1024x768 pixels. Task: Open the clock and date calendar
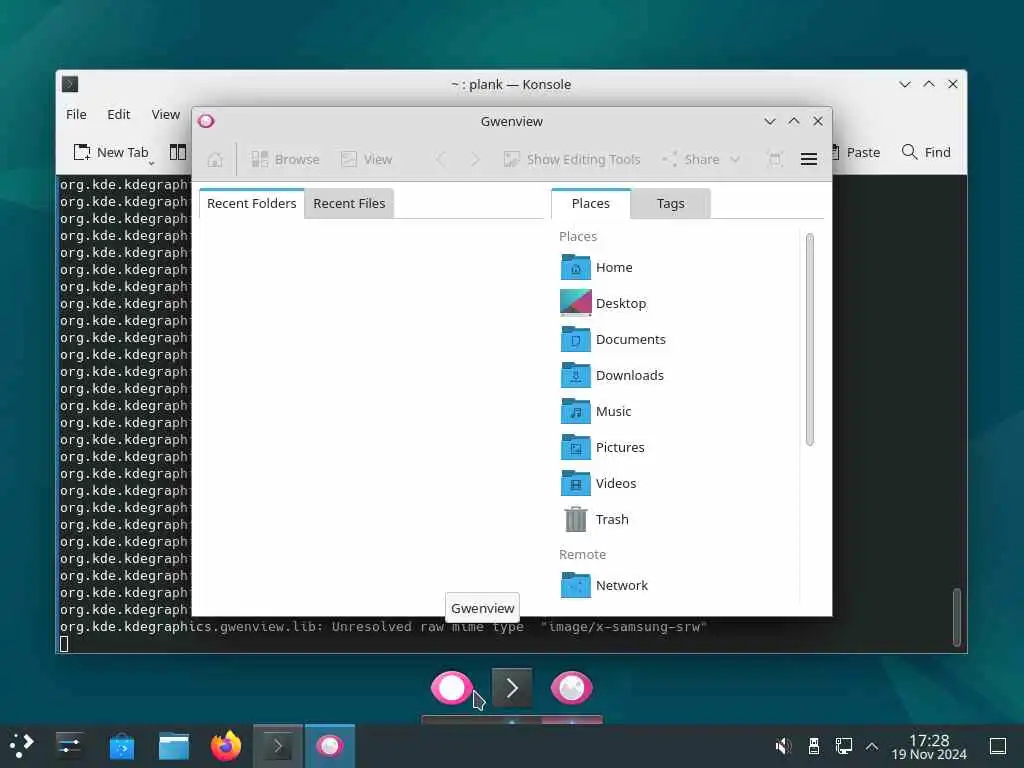(929, 746)
